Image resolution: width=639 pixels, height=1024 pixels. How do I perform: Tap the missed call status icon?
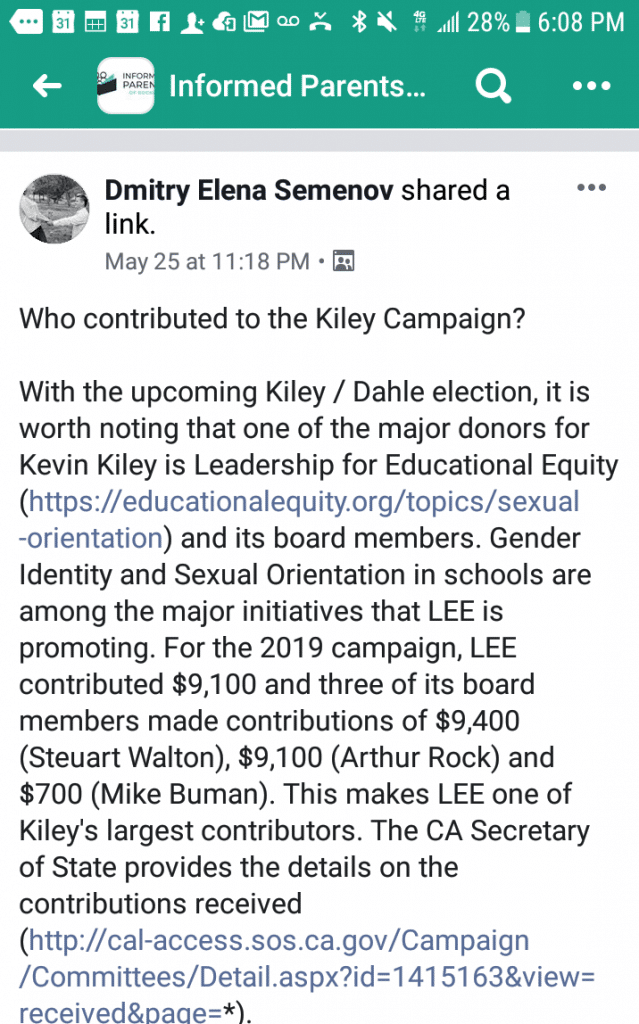pyautogui.click(x=320, y=21)
